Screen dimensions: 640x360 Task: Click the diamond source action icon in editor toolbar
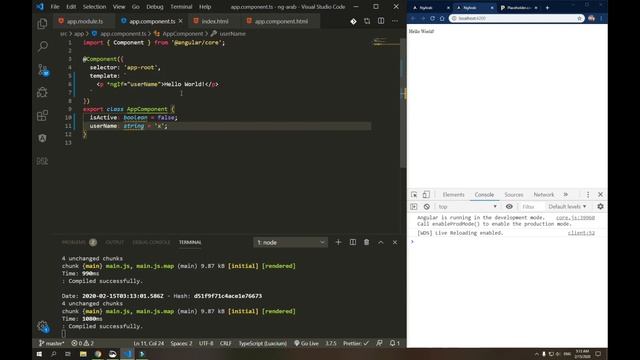click(x=353, y=21)
